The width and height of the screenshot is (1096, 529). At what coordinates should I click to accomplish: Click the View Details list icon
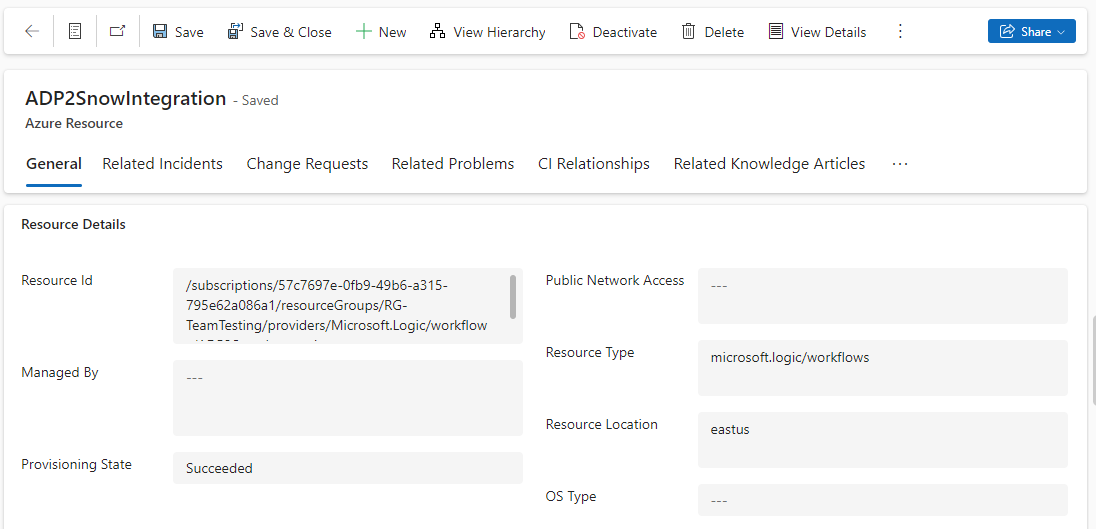click(x=775, y=31)
